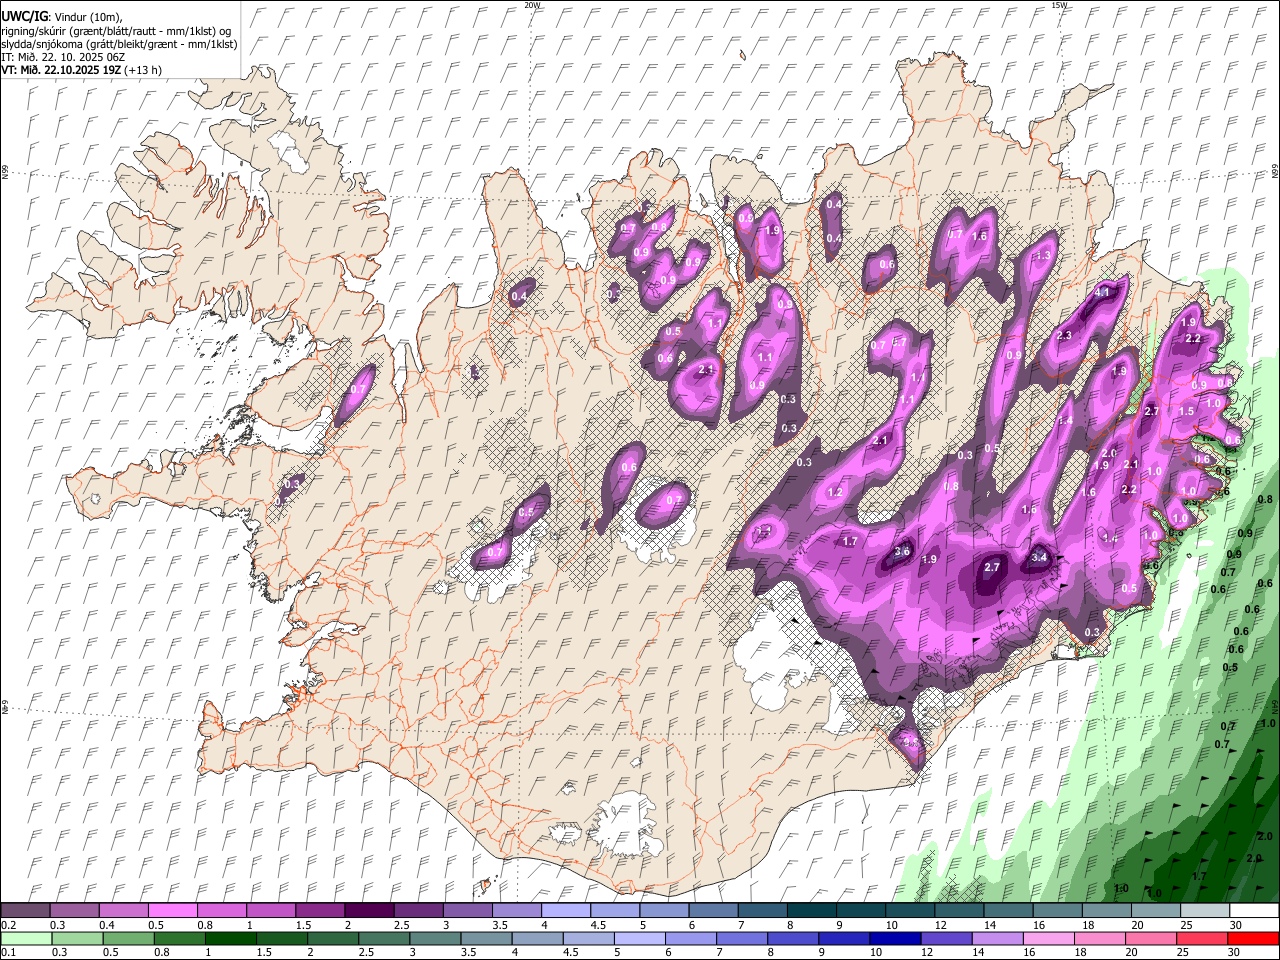Select the 12 label on the upper snow legend
1280x960 pixels.
pyautogui.click(x=940, y=925)
